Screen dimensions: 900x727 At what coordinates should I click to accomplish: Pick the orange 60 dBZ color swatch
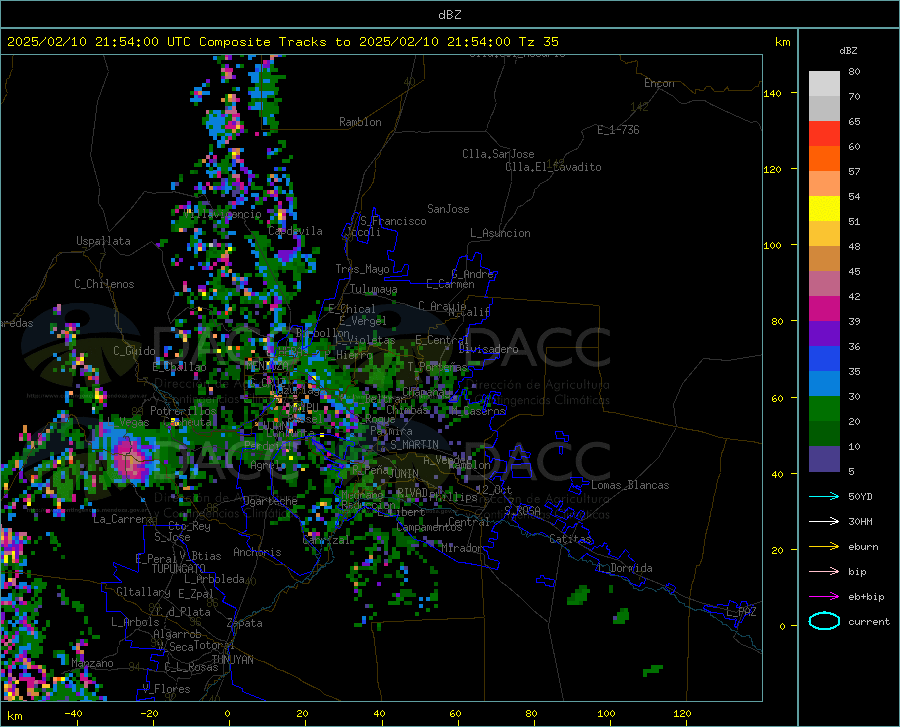tap(824, 159)
